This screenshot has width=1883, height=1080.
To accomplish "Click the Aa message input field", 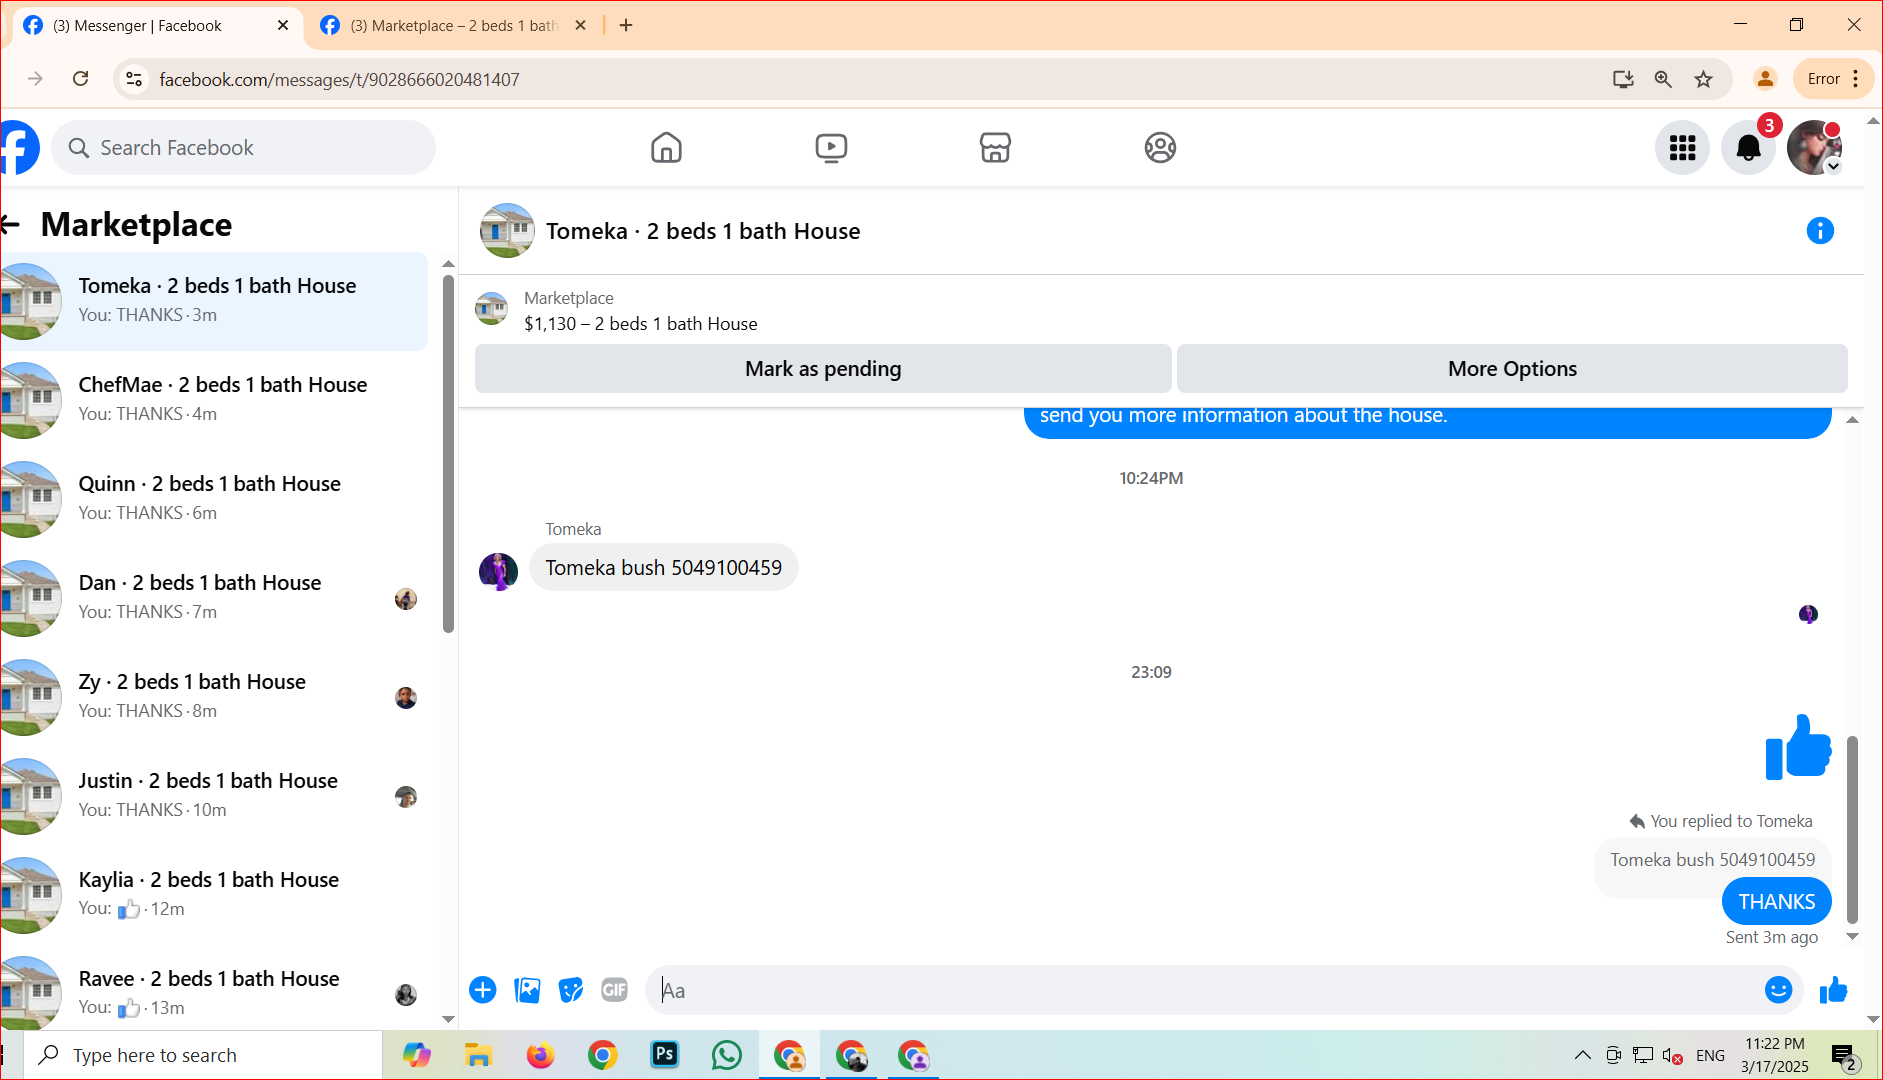I will click(x=1205, y=991).
